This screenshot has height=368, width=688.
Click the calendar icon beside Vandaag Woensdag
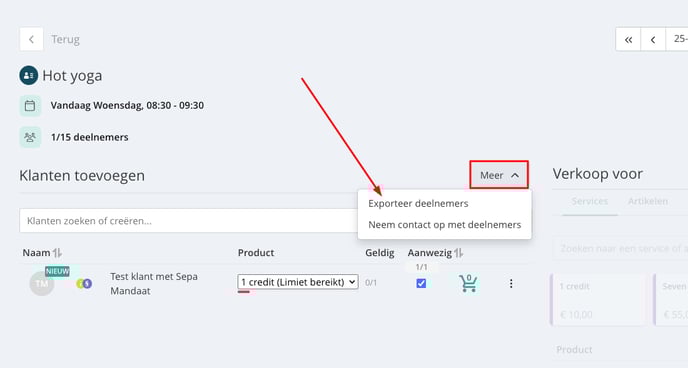point(30,106)
